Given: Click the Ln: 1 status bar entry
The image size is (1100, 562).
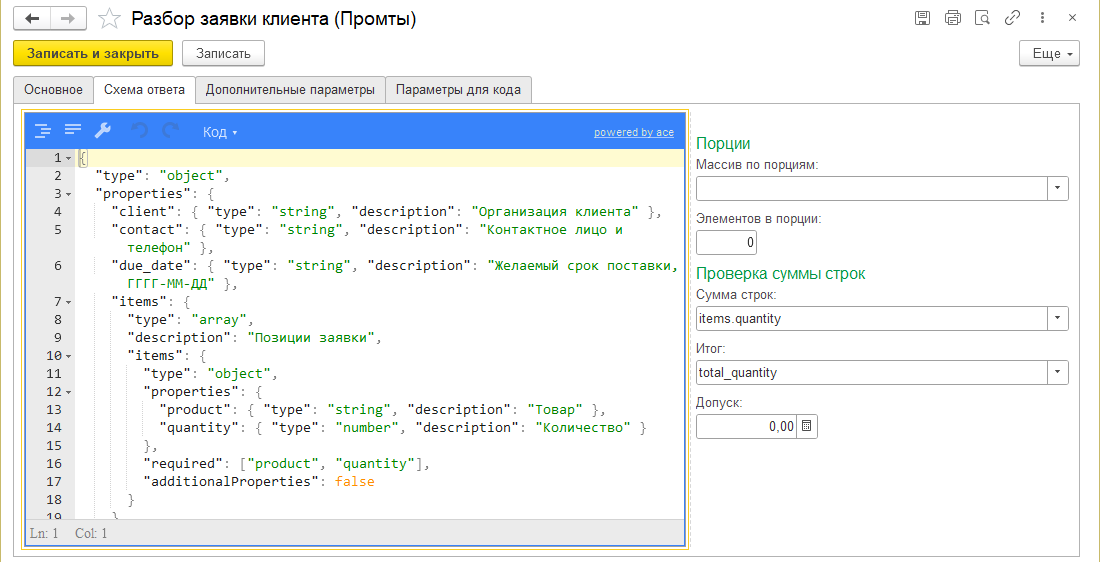Looking at the screenshot, I should pyautogui.click(x=44, y=533).
